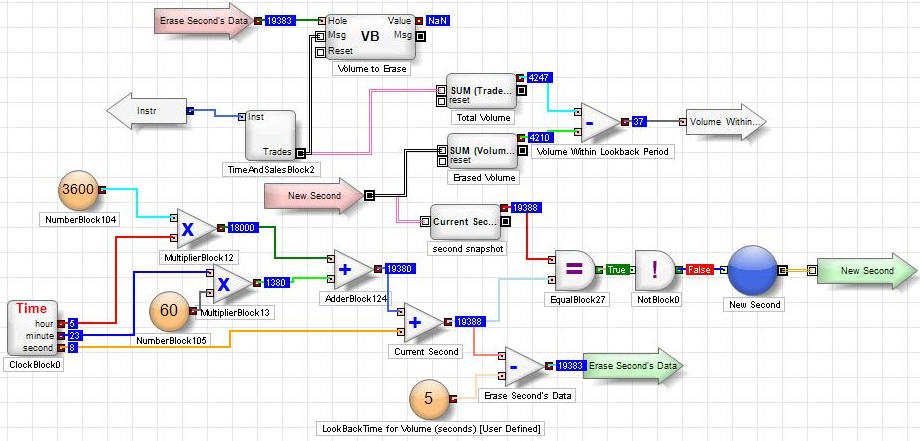Click reset port on Total Volume SUM block
The height and width of the screenshot is (441, 920).
coord(441,100)
